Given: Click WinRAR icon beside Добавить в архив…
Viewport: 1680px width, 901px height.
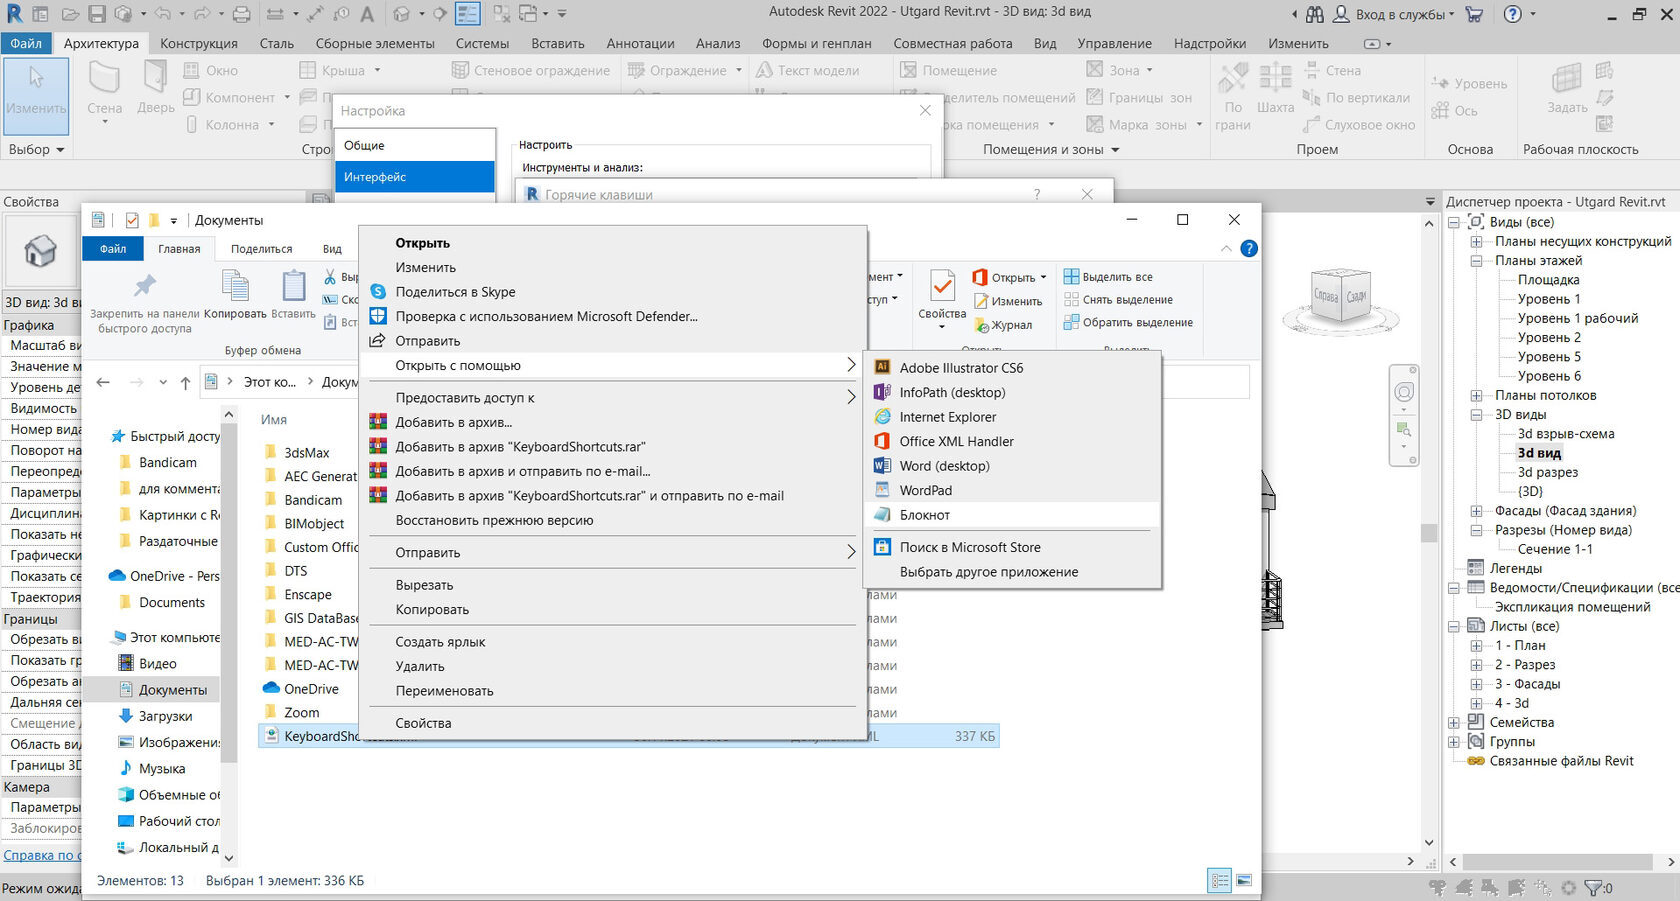Looking at the screenshot, I should click(378, 422).
